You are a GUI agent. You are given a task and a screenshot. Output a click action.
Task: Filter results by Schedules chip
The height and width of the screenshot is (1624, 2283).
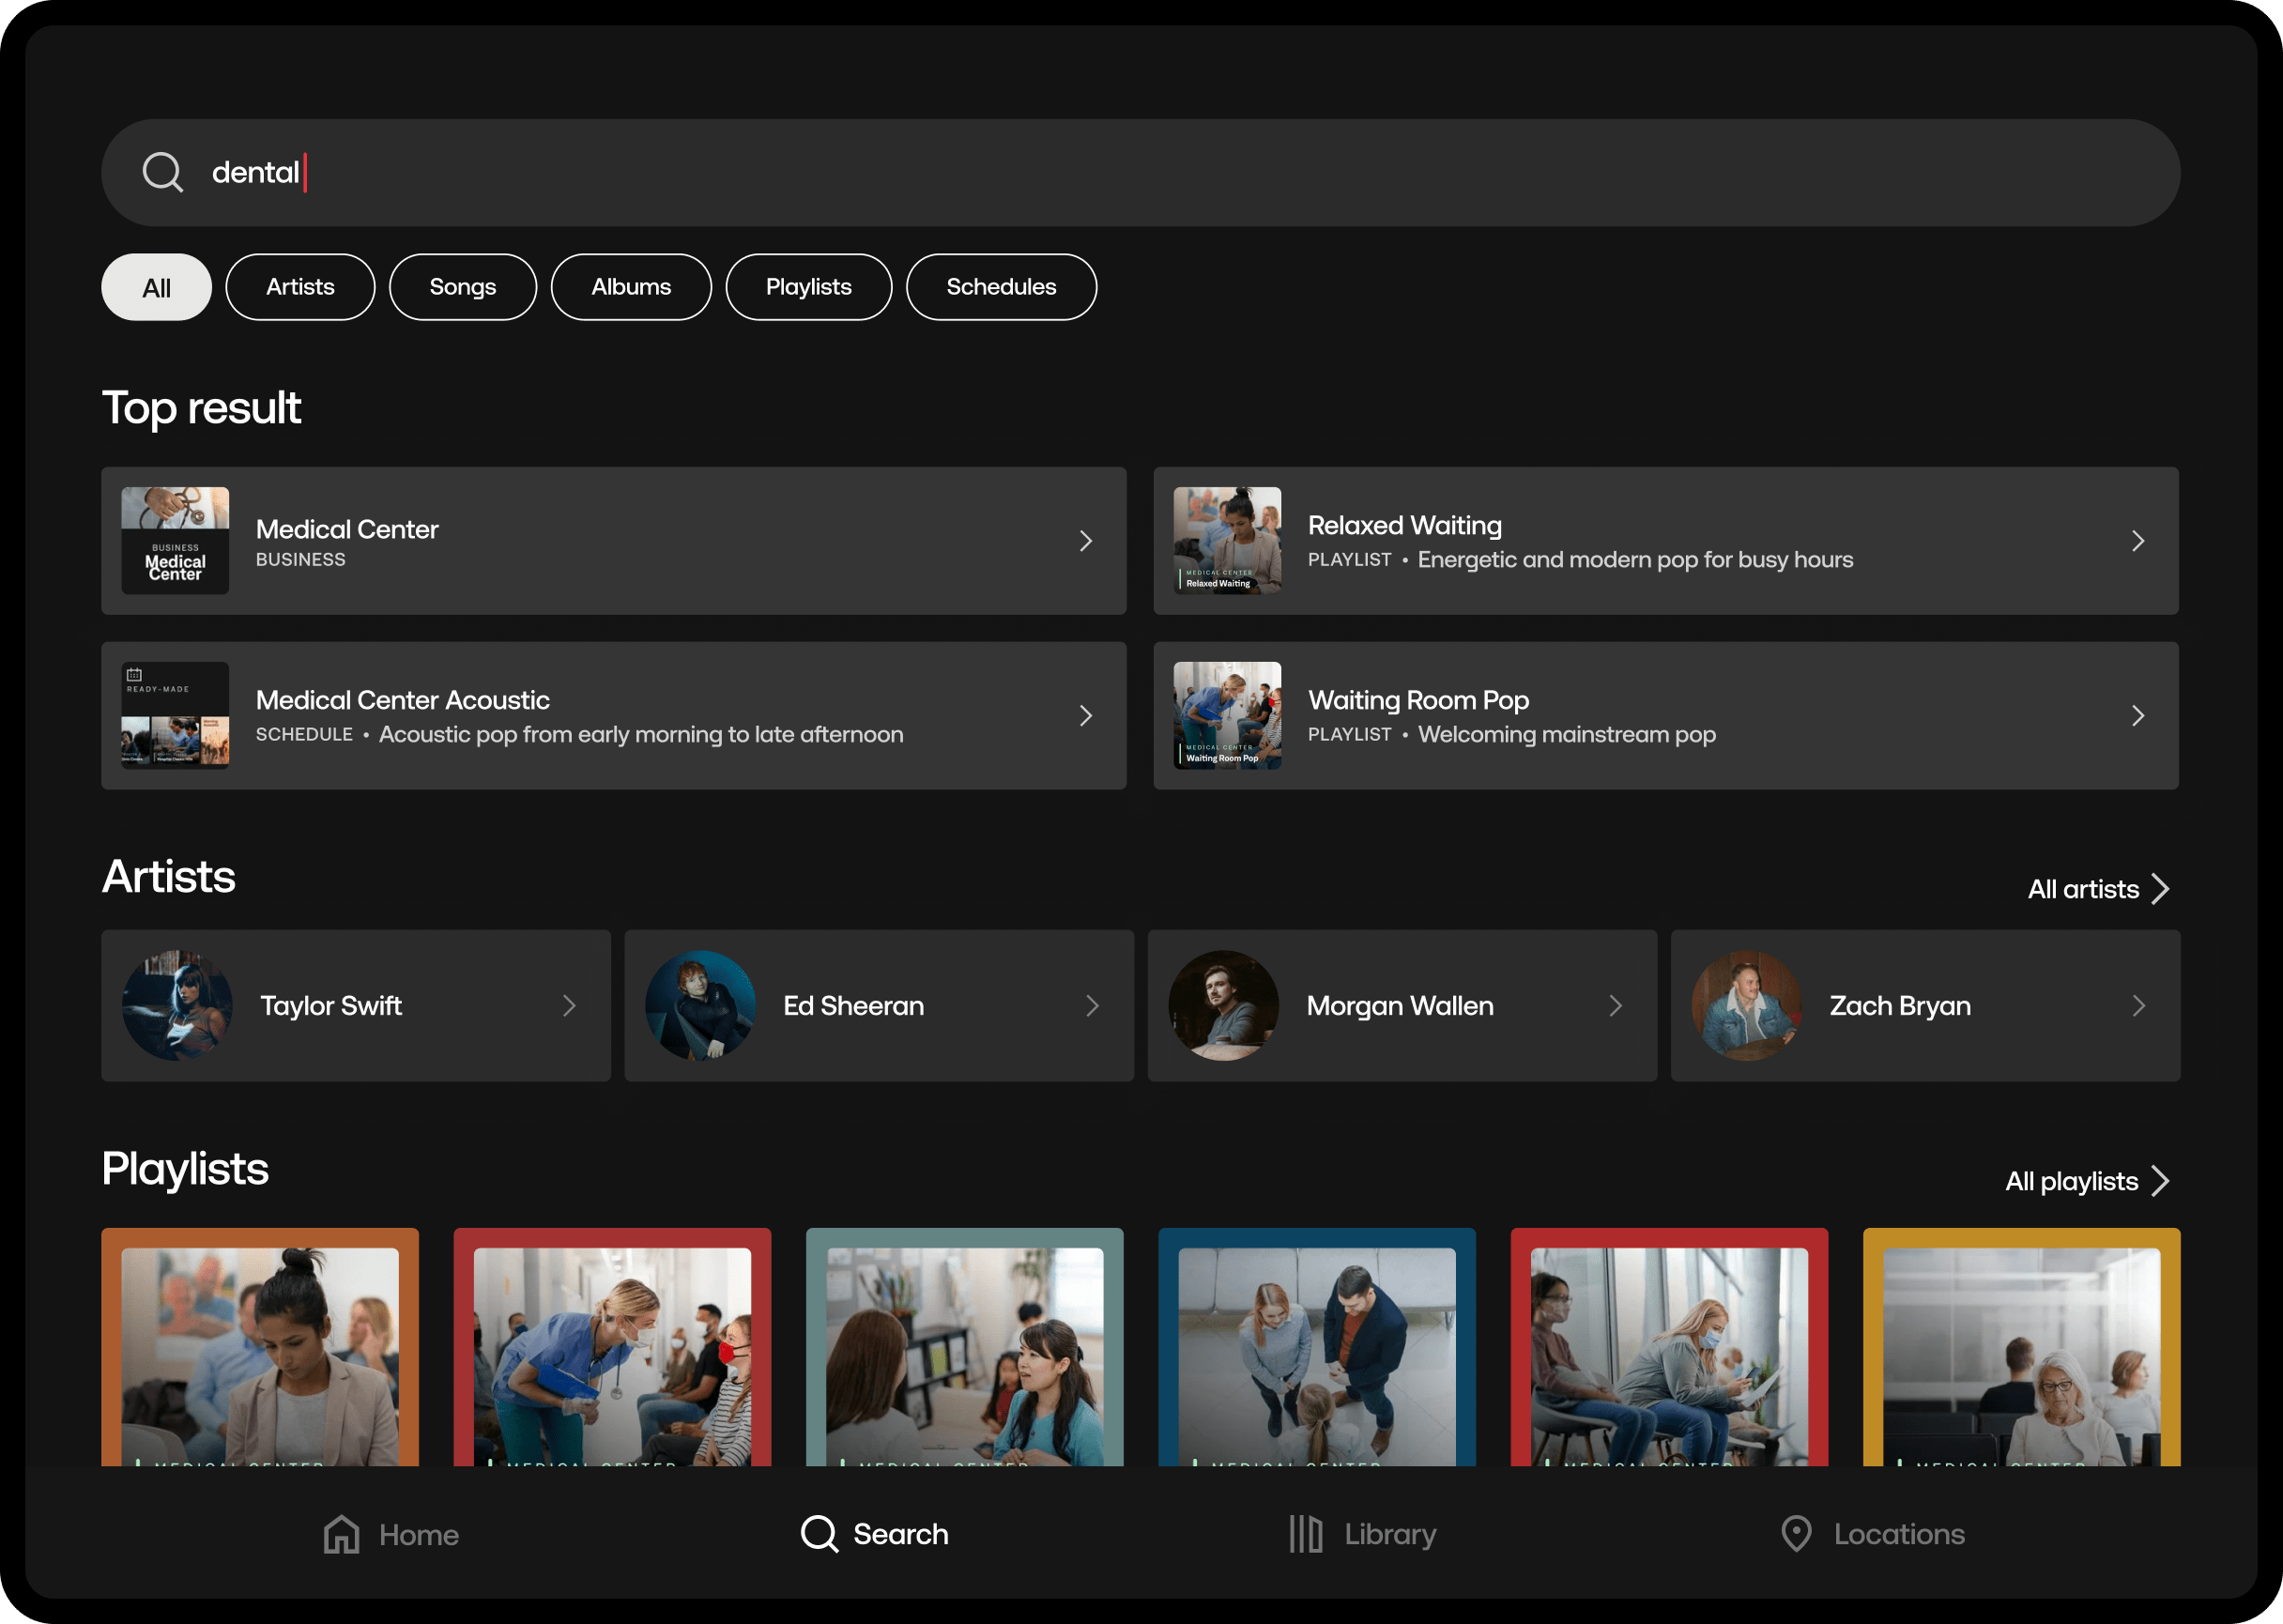tap(1001, 288)
